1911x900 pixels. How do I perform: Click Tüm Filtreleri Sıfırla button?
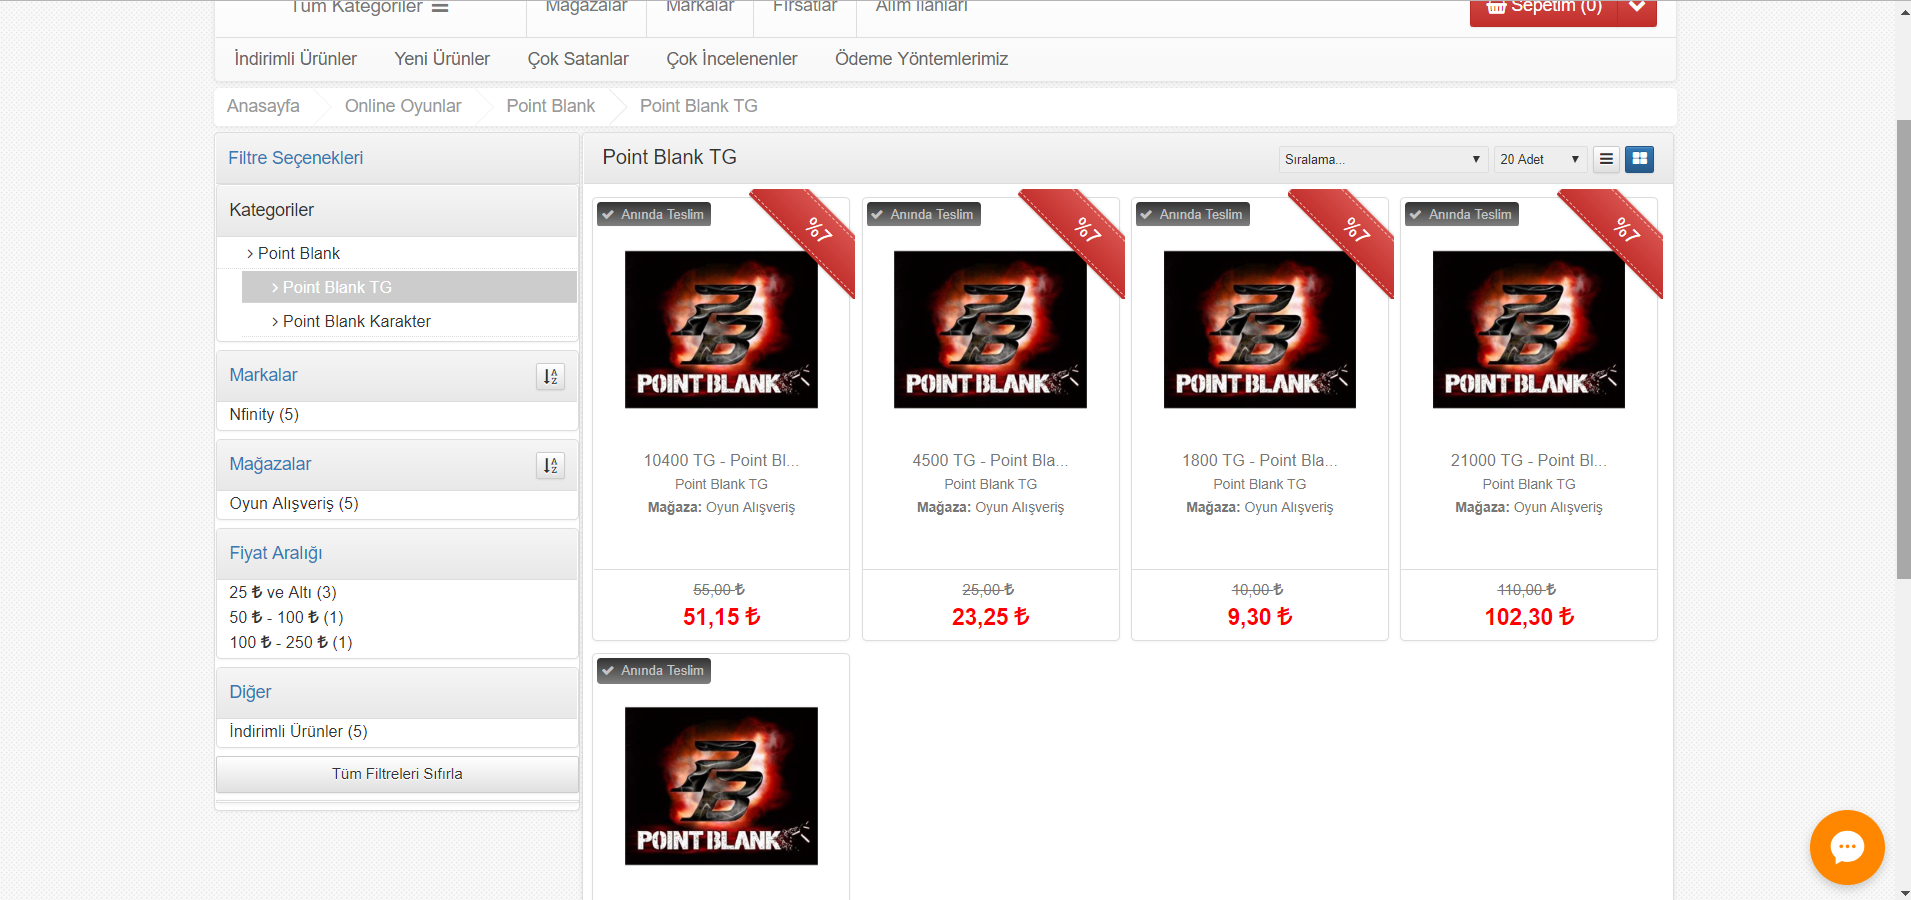397,774
